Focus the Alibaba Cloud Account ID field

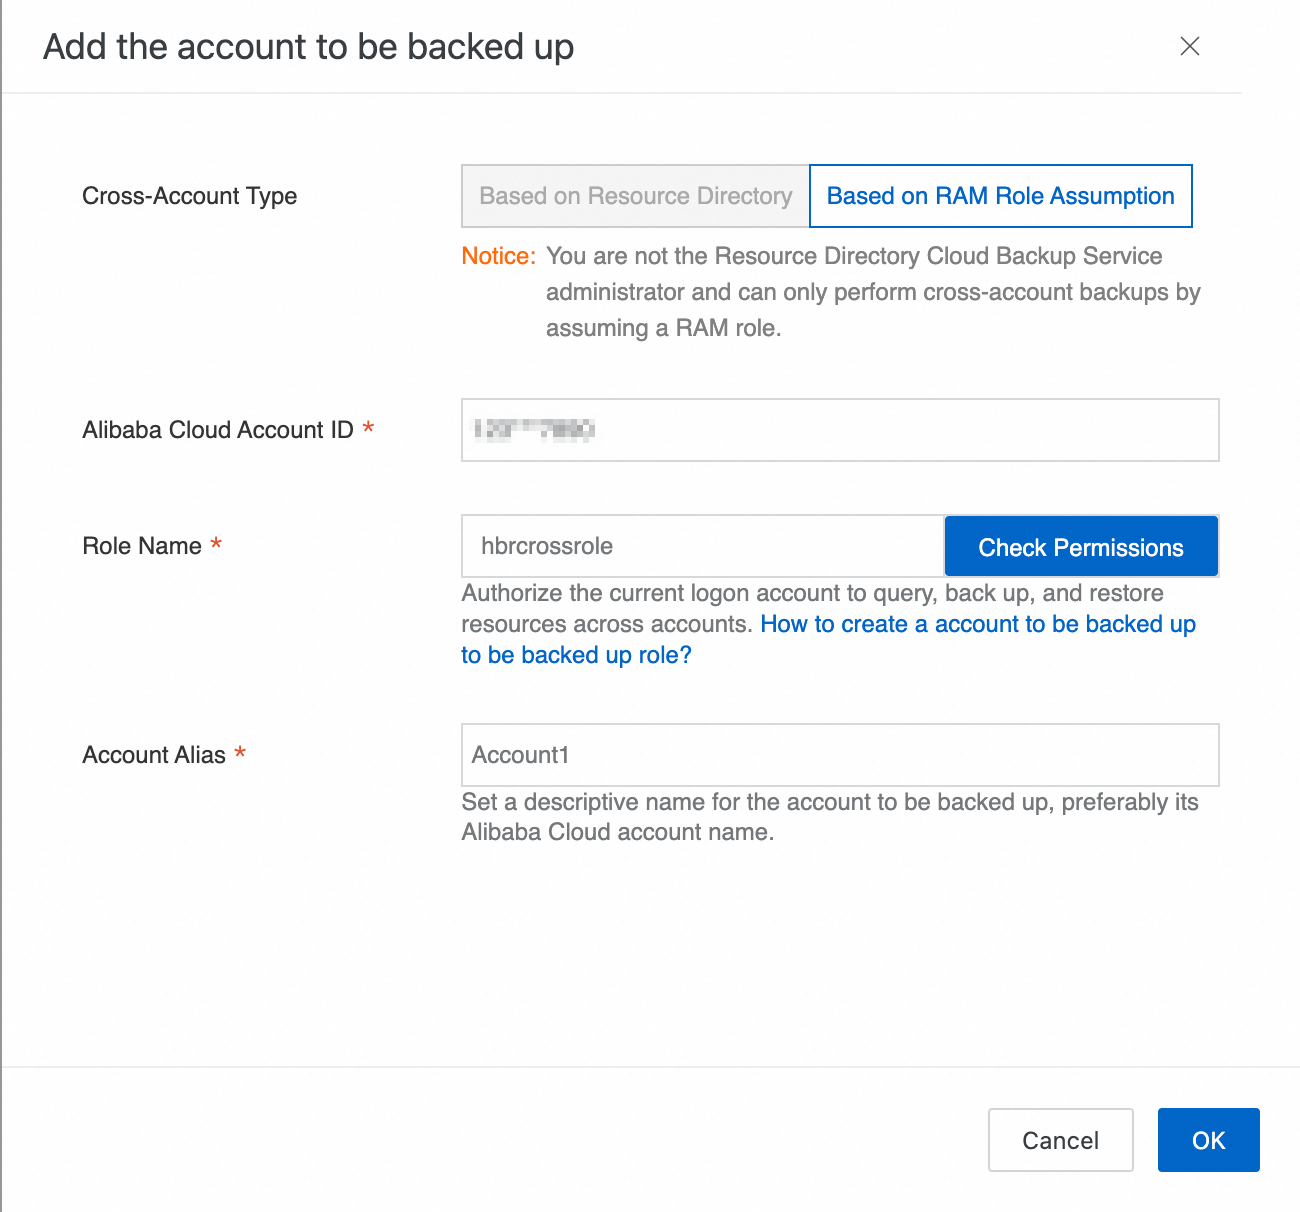tap(840, 430)
